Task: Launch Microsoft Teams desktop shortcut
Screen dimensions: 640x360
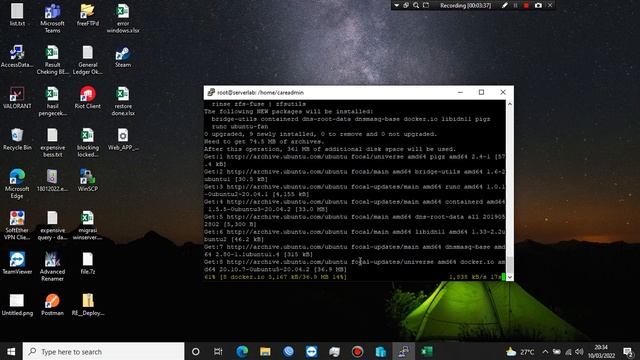Action: (52, 18)
